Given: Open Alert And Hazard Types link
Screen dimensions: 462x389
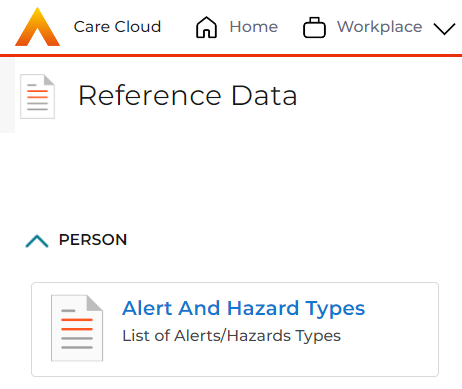Looking at the screenshot, I should coord(243,308).
